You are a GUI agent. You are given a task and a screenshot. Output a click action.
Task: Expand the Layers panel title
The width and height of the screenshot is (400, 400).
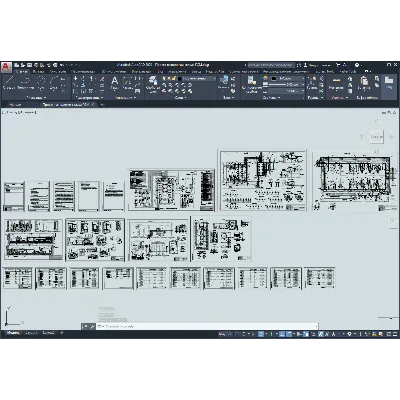[181, 98]
